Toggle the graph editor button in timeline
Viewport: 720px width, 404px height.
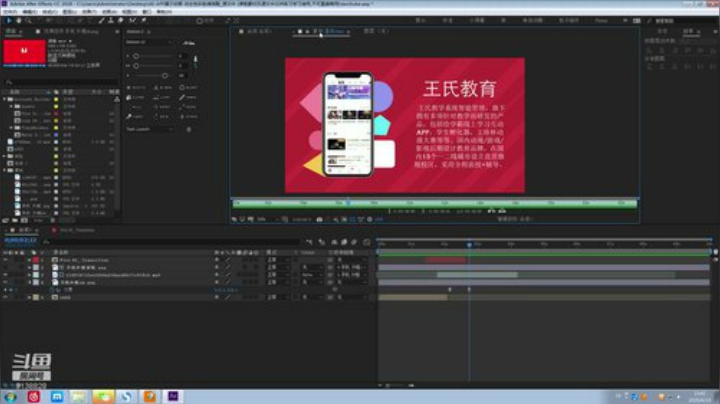(366, 242)
